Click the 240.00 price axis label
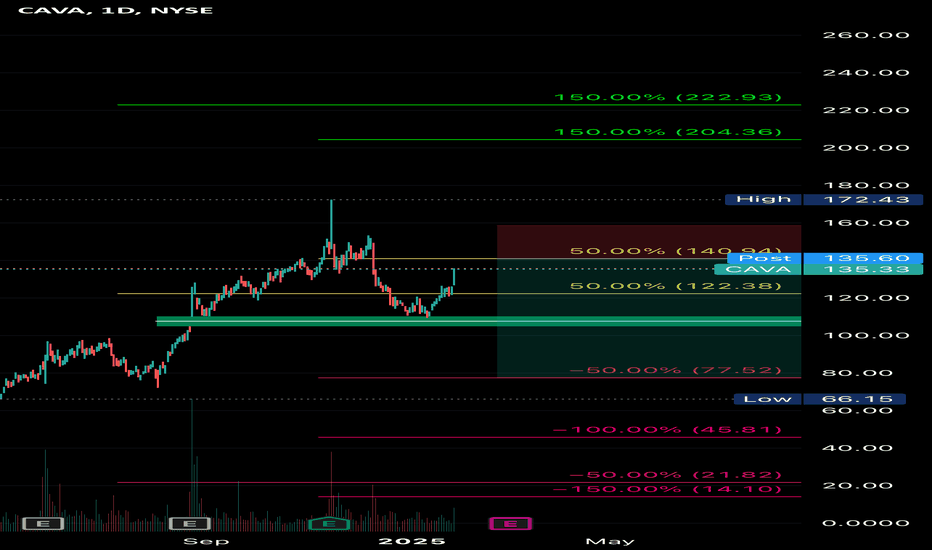This screenshot has width=932, height=550. coord(866,73)
